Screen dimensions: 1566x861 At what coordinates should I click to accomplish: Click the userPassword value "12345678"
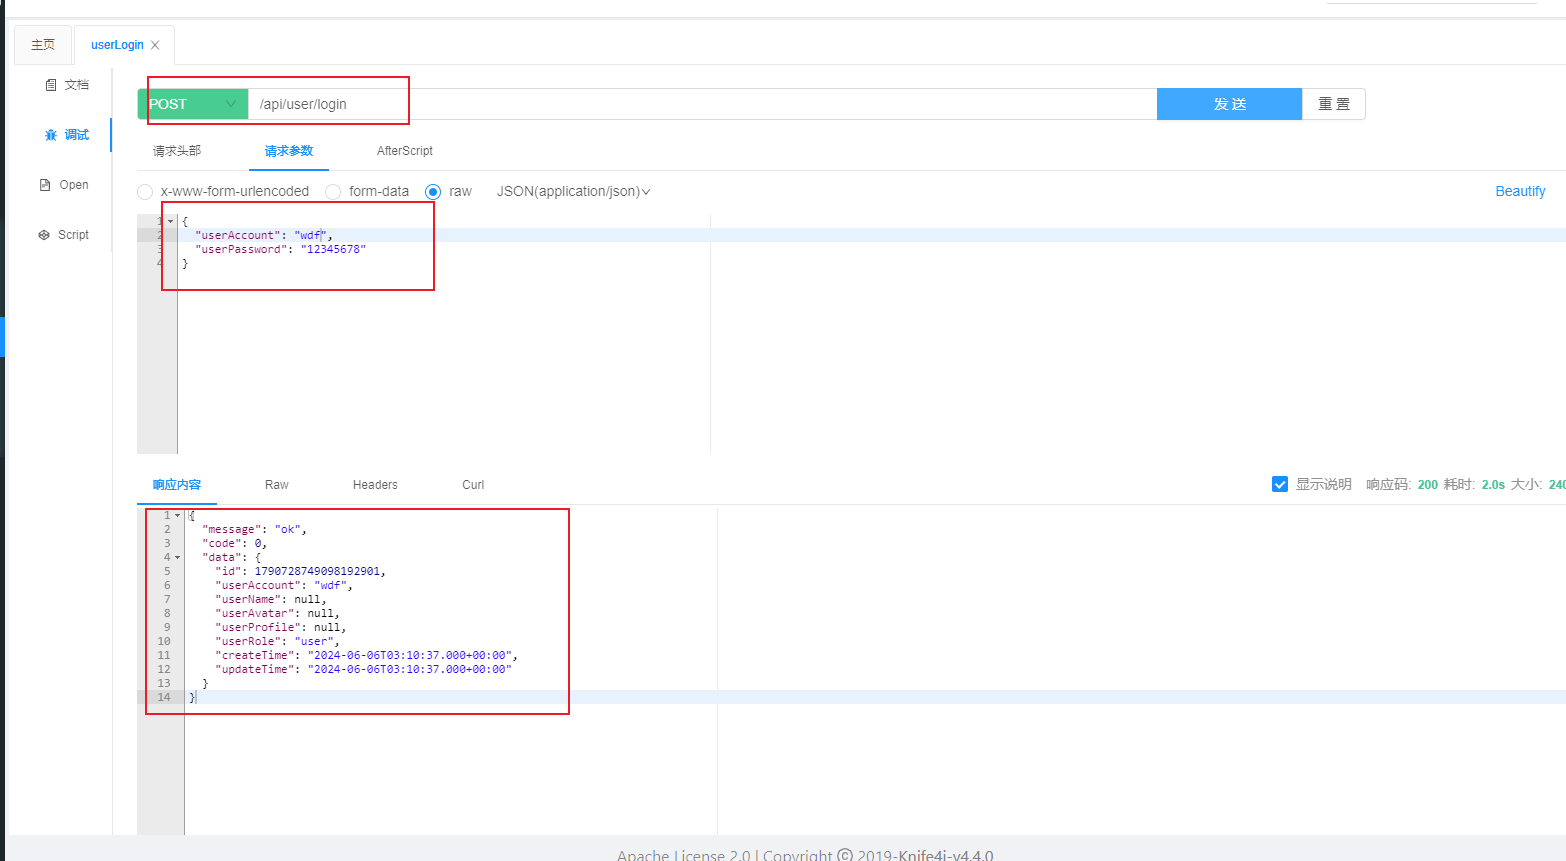tap(333, 249)
